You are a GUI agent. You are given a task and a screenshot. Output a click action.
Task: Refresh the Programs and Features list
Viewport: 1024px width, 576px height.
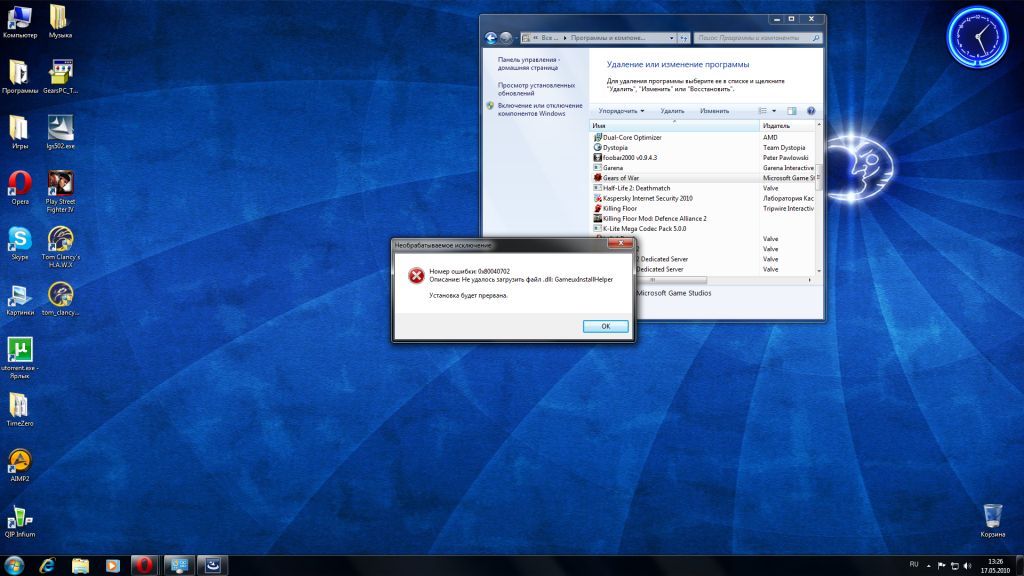(684, 38)
